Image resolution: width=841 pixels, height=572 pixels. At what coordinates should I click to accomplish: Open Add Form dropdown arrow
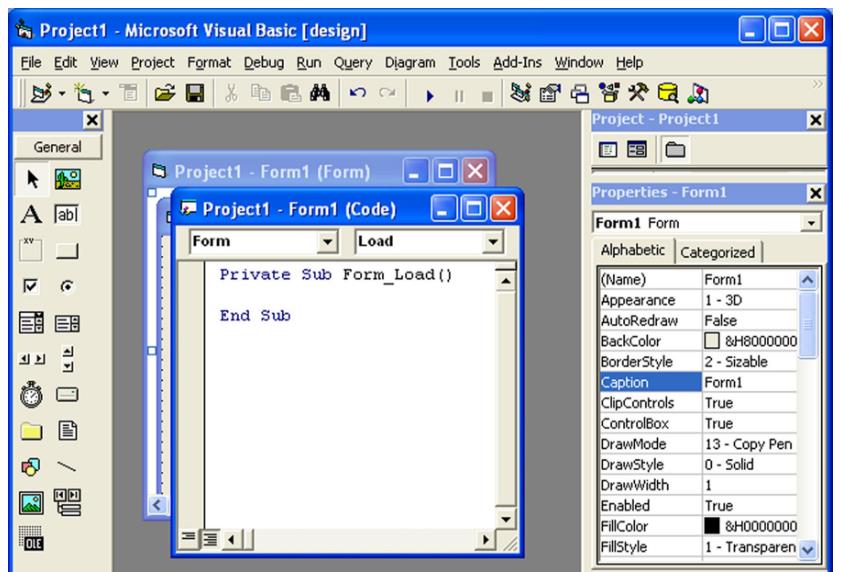pyautogui.click(x=106, y=94)
